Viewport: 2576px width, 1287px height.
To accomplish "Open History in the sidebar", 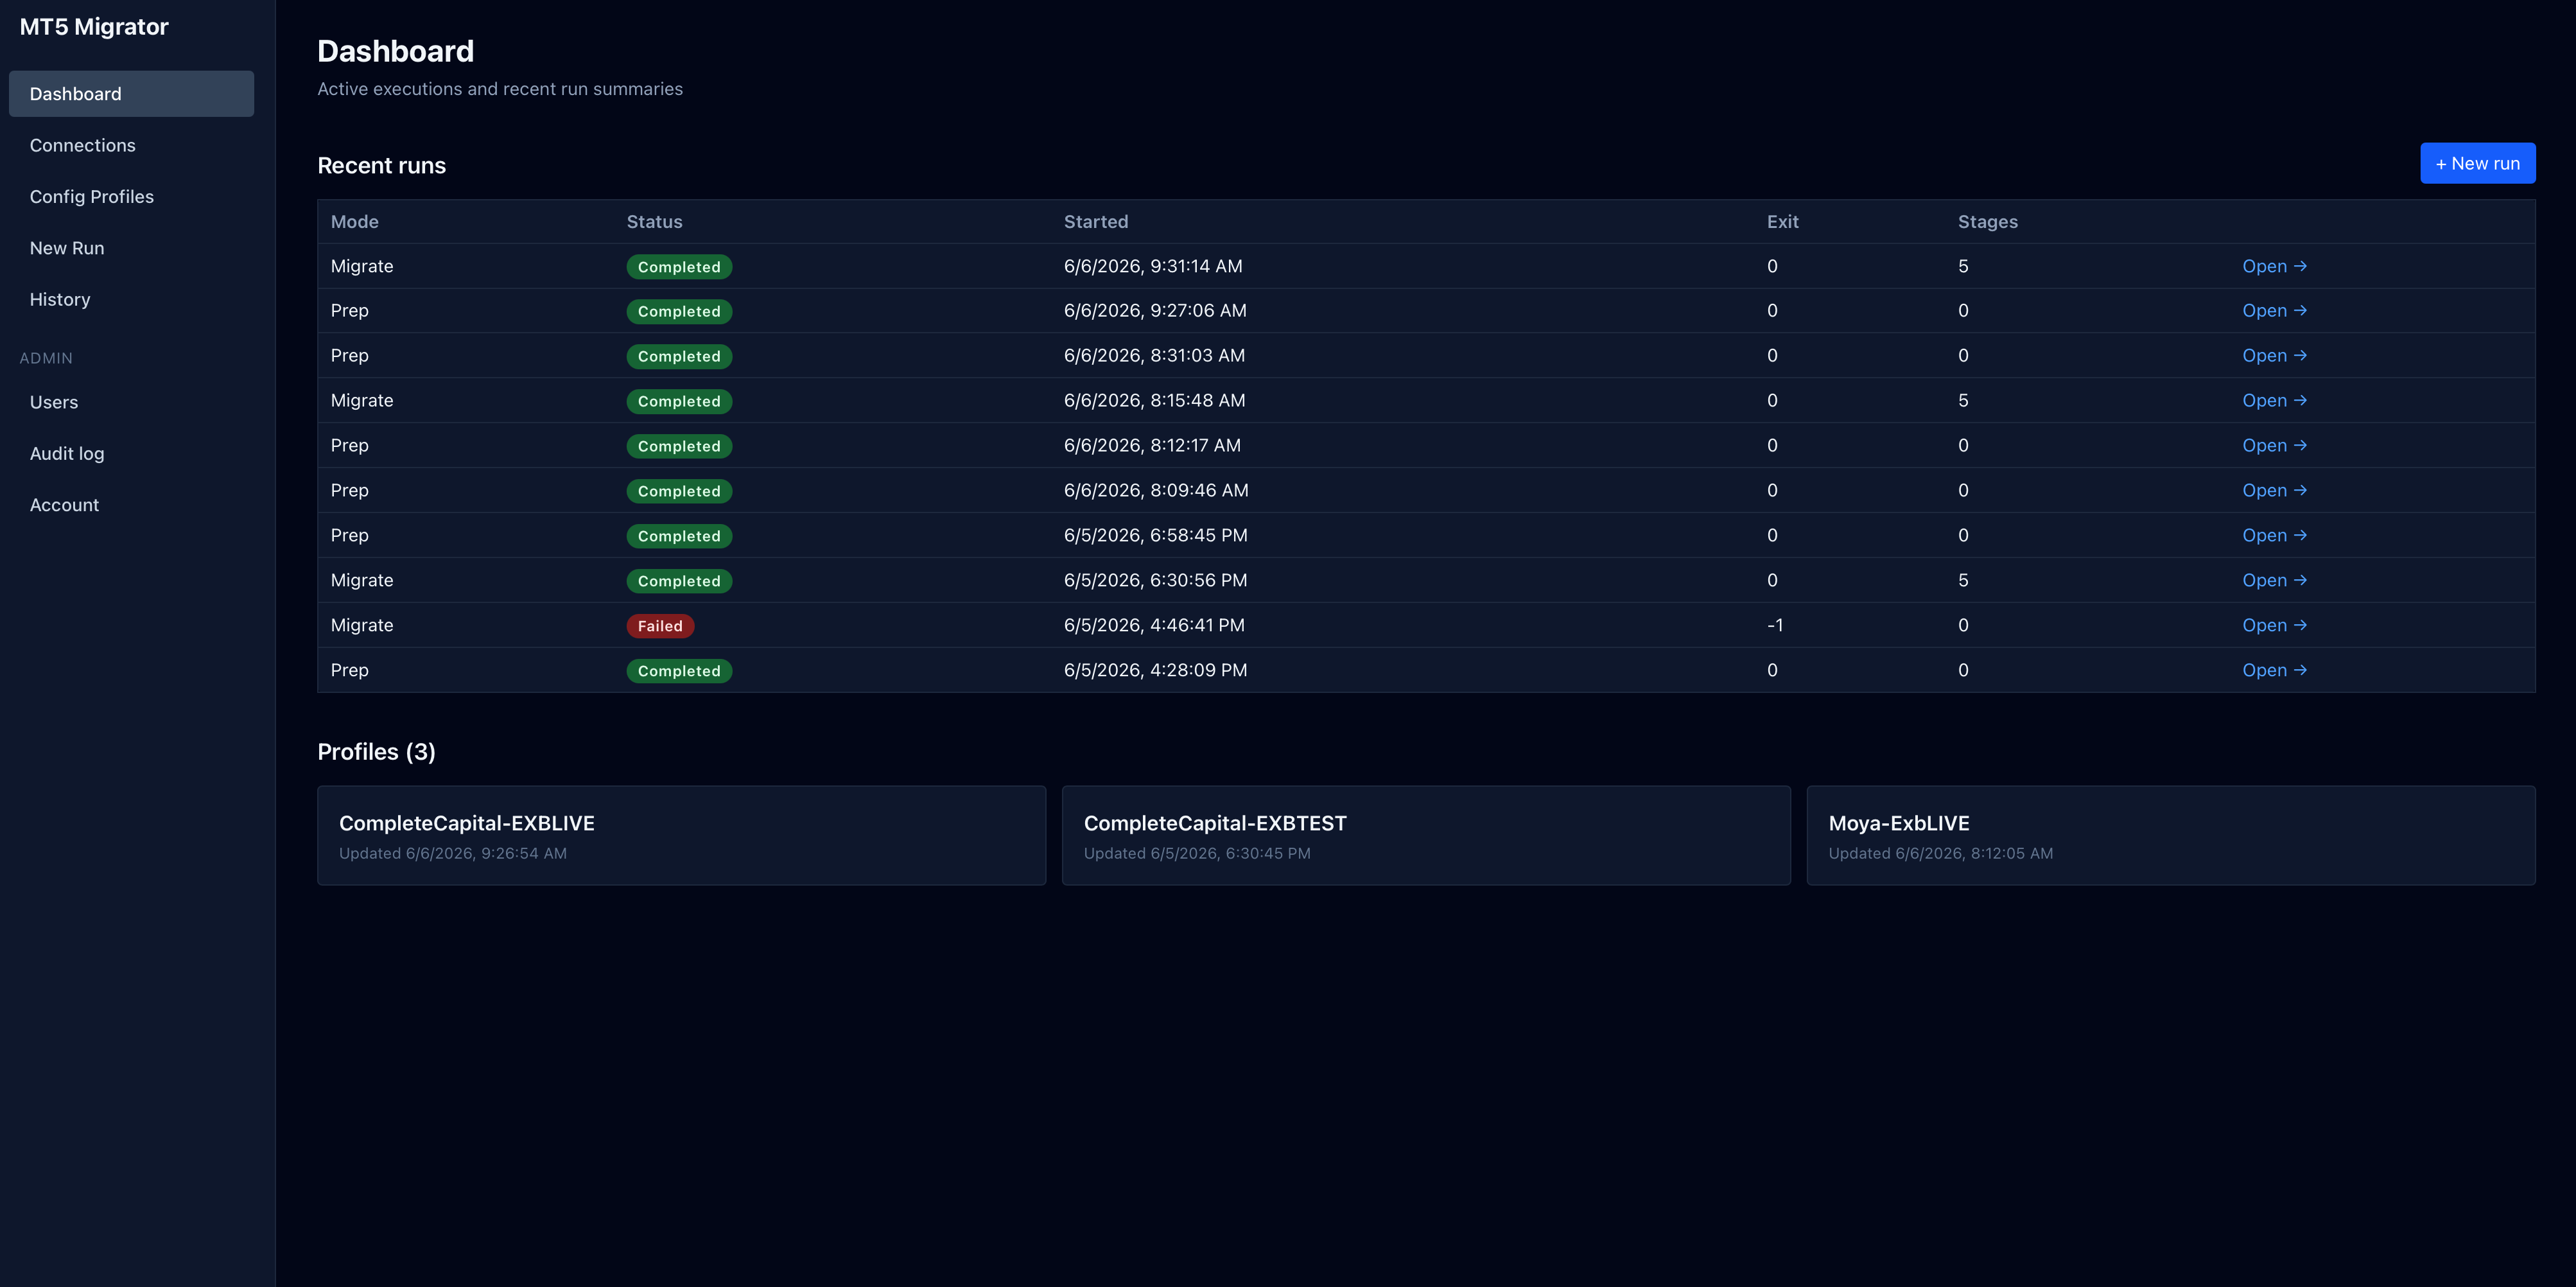I will pyautogui.click(x=131, y=299).
